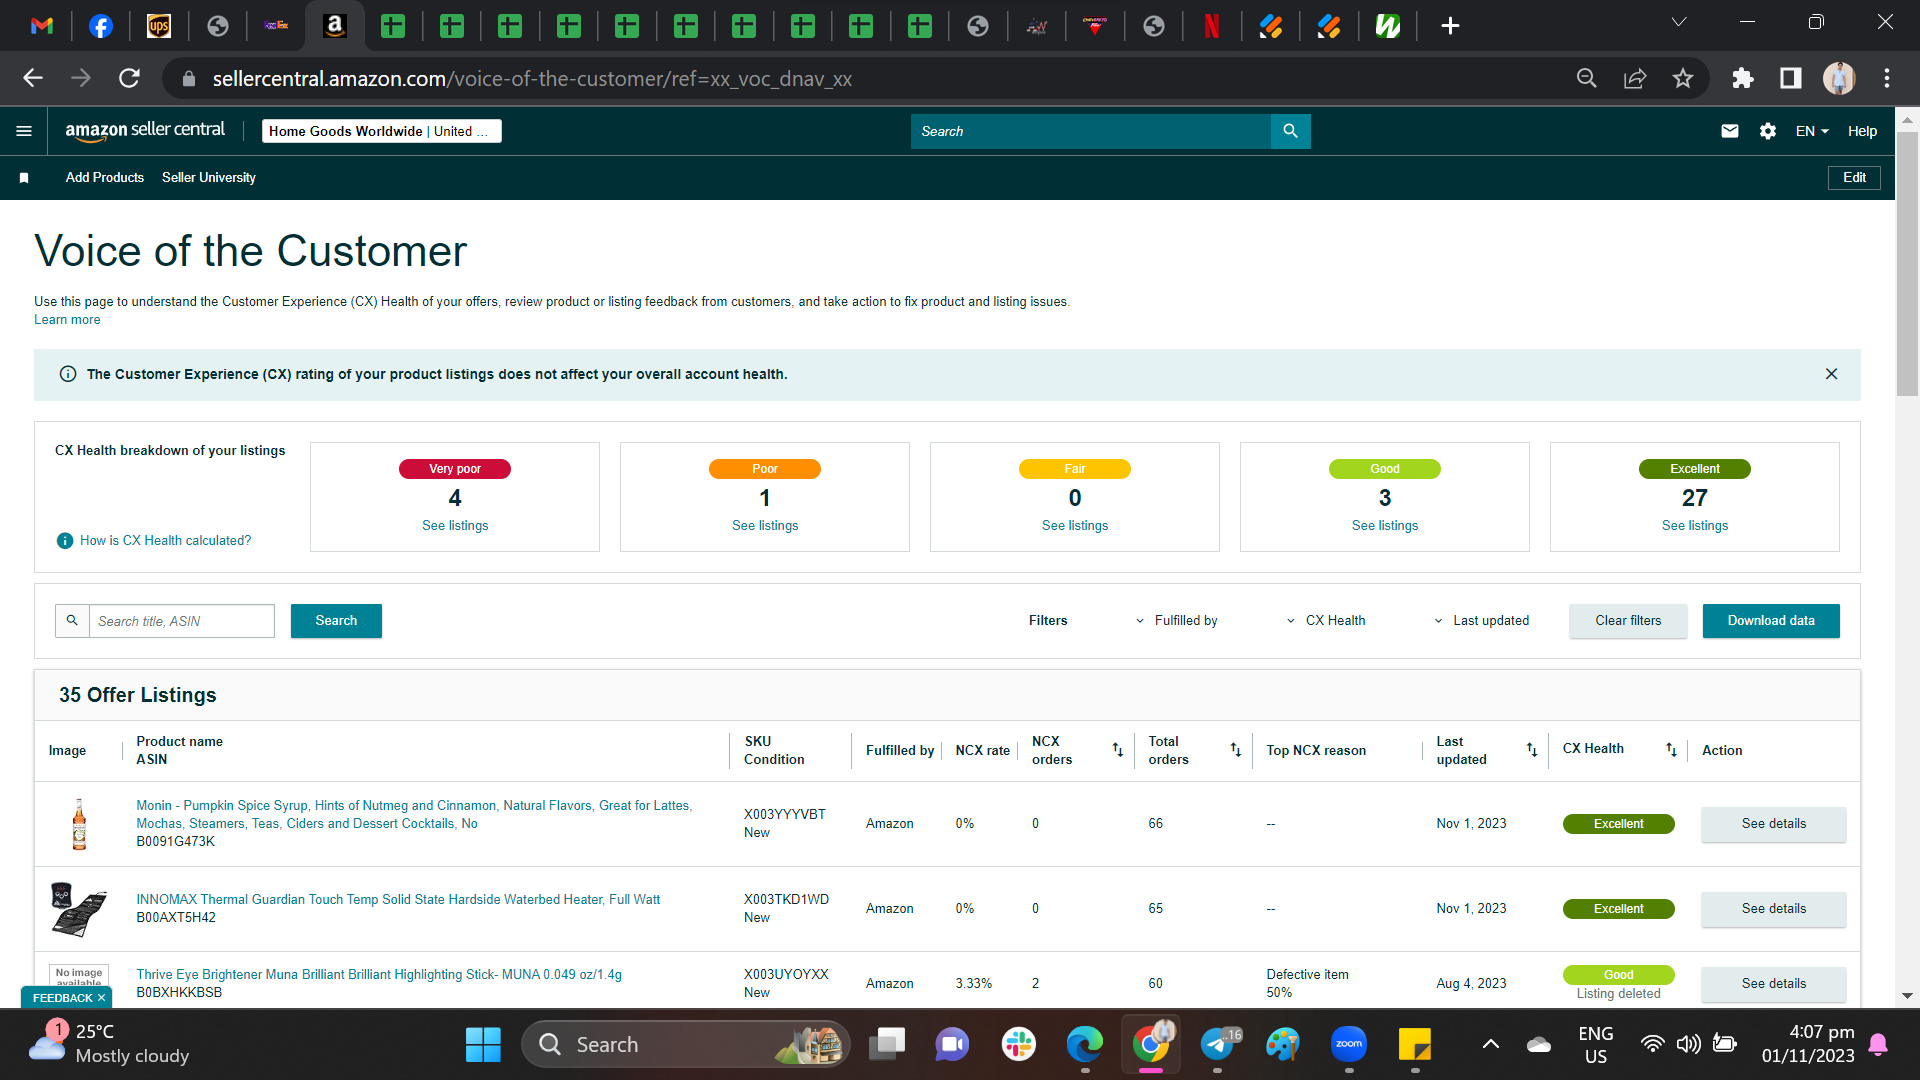Open the Thrive Eye Brightener product link
The image size is (1920, 1080).
(379, 975)
